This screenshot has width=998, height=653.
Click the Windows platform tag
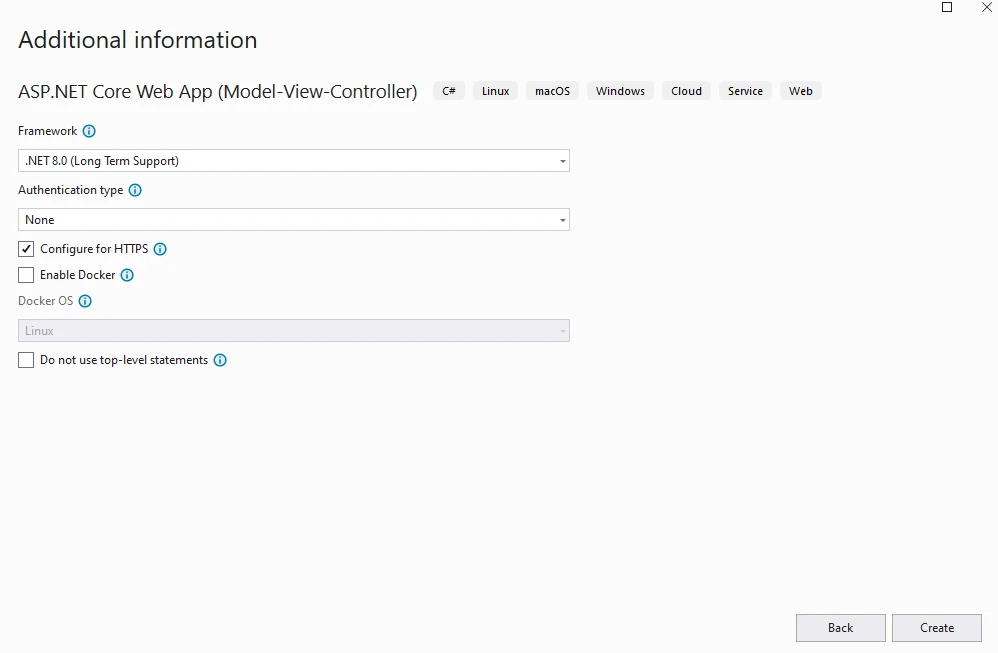coord(620,91)
